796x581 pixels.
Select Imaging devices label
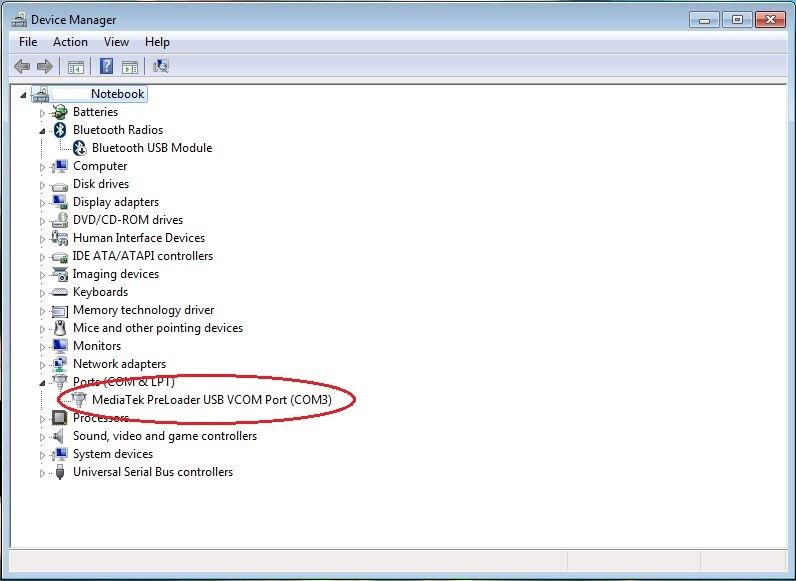tap(116, 274)
